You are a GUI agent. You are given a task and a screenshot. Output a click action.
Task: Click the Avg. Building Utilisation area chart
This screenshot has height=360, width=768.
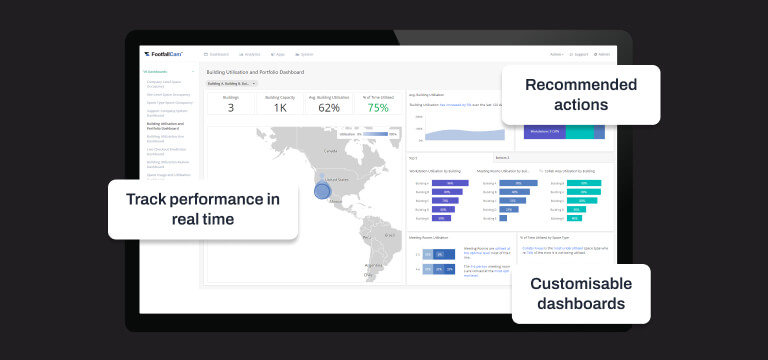pyautogui.click(x=464, y=134)
